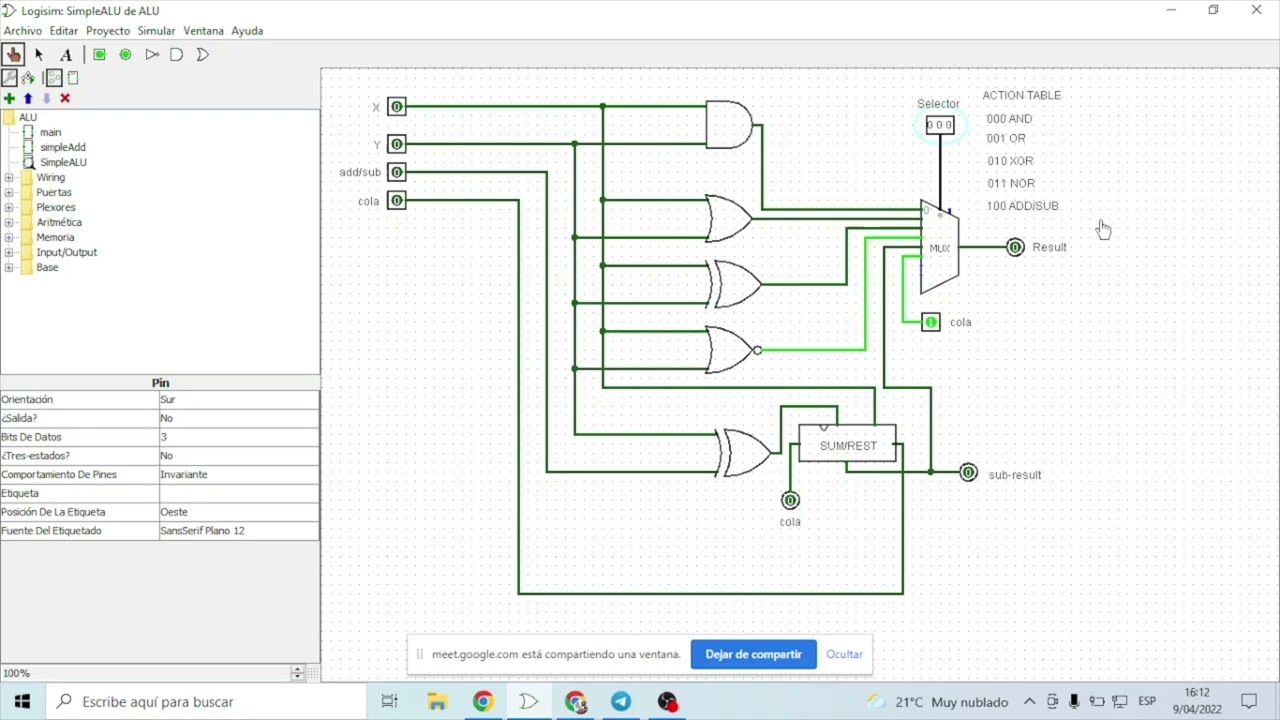Expand the Plexores library folder

[9, 207]
